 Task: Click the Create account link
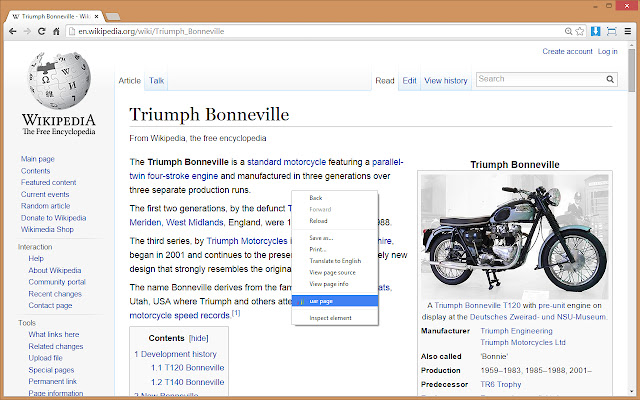point(566,51)
